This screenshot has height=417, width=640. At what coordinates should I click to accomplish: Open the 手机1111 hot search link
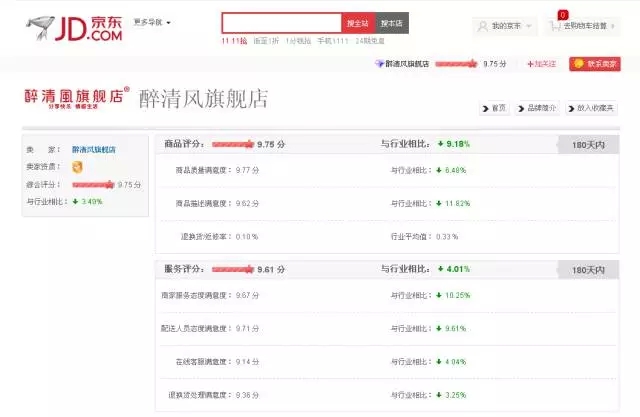click(333, 41)
